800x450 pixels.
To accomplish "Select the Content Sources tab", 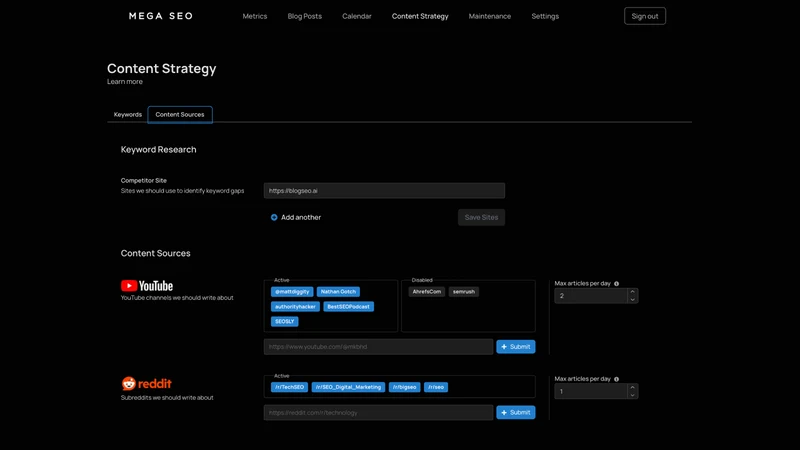I will (180, 114).
